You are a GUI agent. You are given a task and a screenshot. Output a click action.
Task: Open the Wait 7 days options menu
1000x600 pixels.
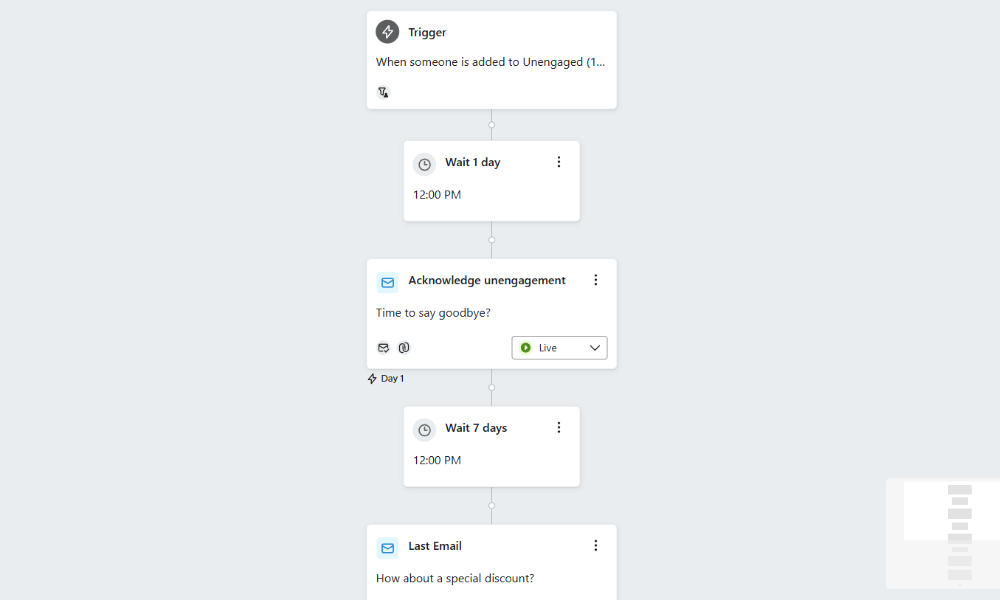click(559, 428)
